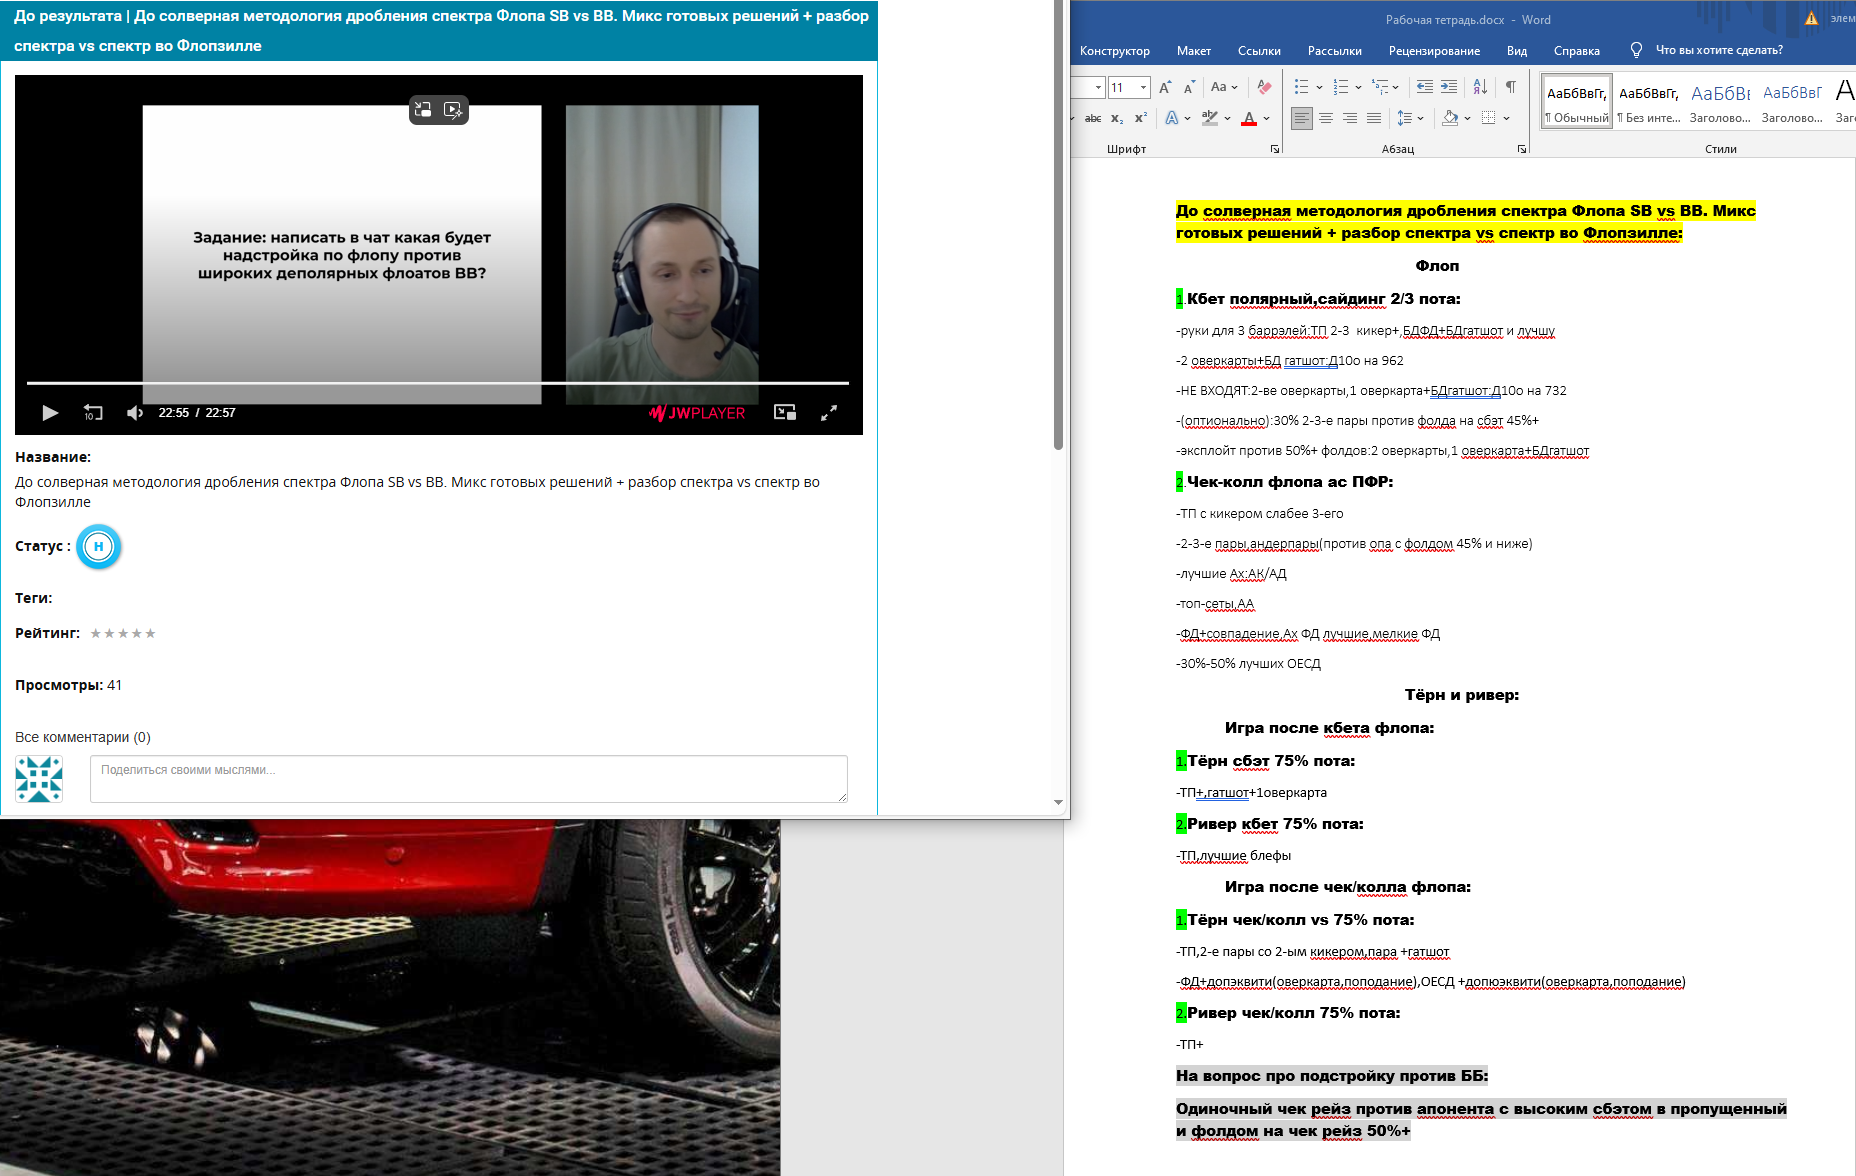The height and width of the screenshot is (1176, 1856).
Task: Open text effects icon (outlined A)
Action: click(x=1172, y=118)
